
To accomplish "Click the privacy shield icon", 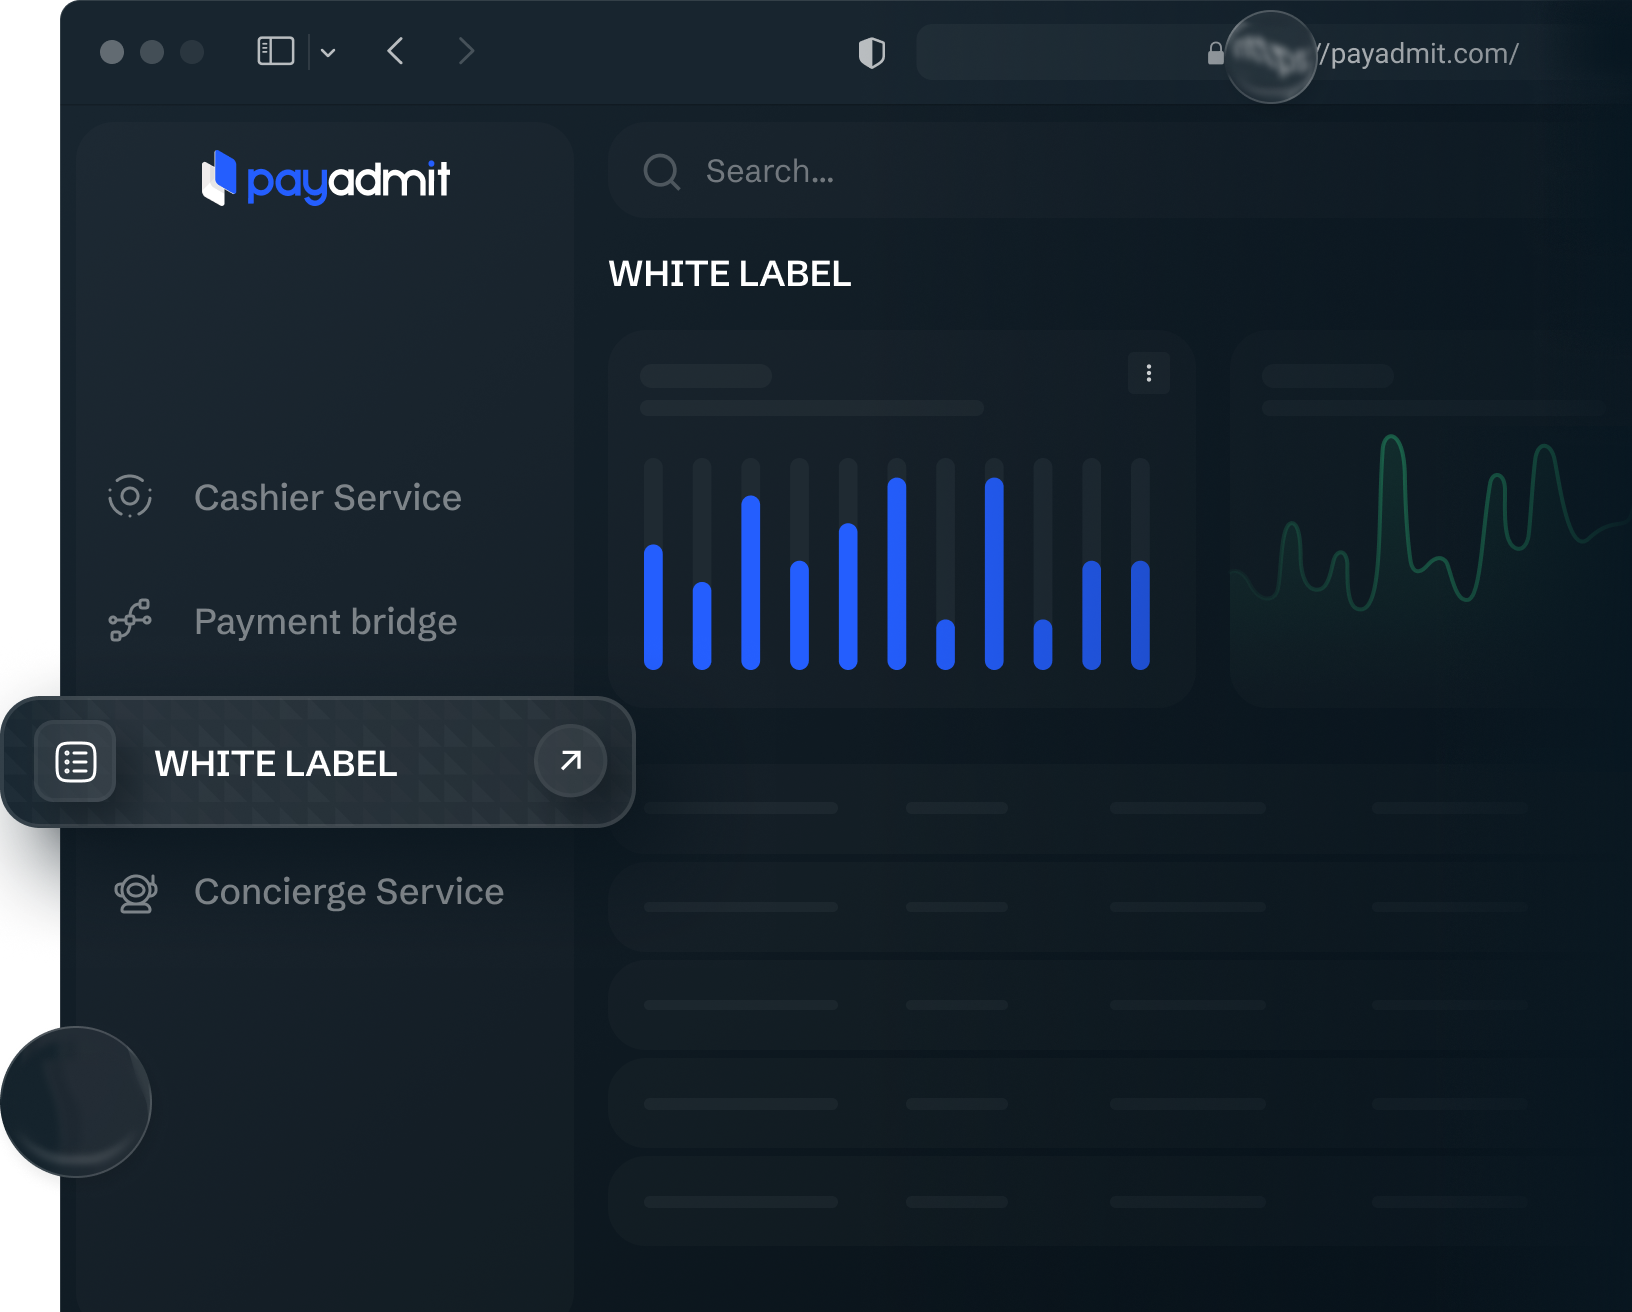I will point(872,53).
